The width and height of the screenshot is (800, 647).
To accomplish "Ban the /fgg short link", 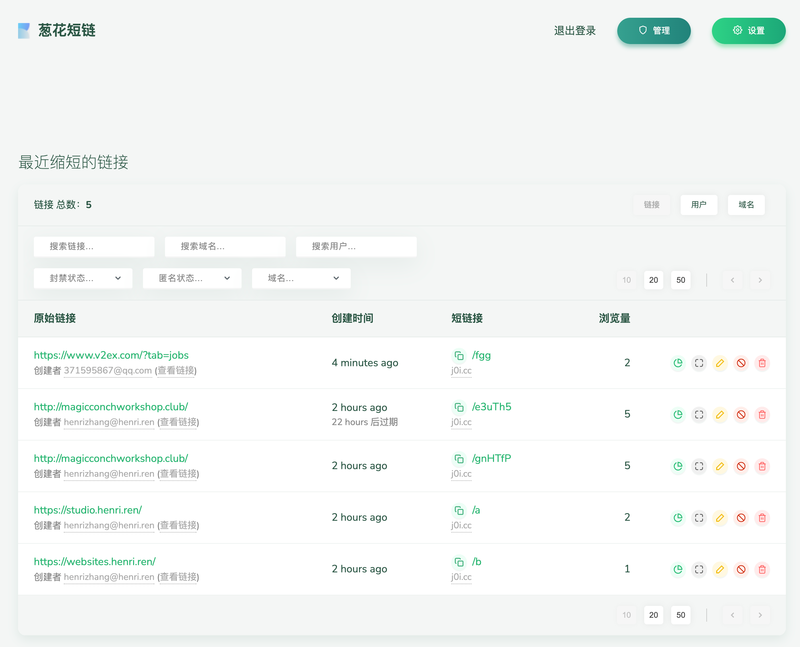I will [x=741, y=363].
